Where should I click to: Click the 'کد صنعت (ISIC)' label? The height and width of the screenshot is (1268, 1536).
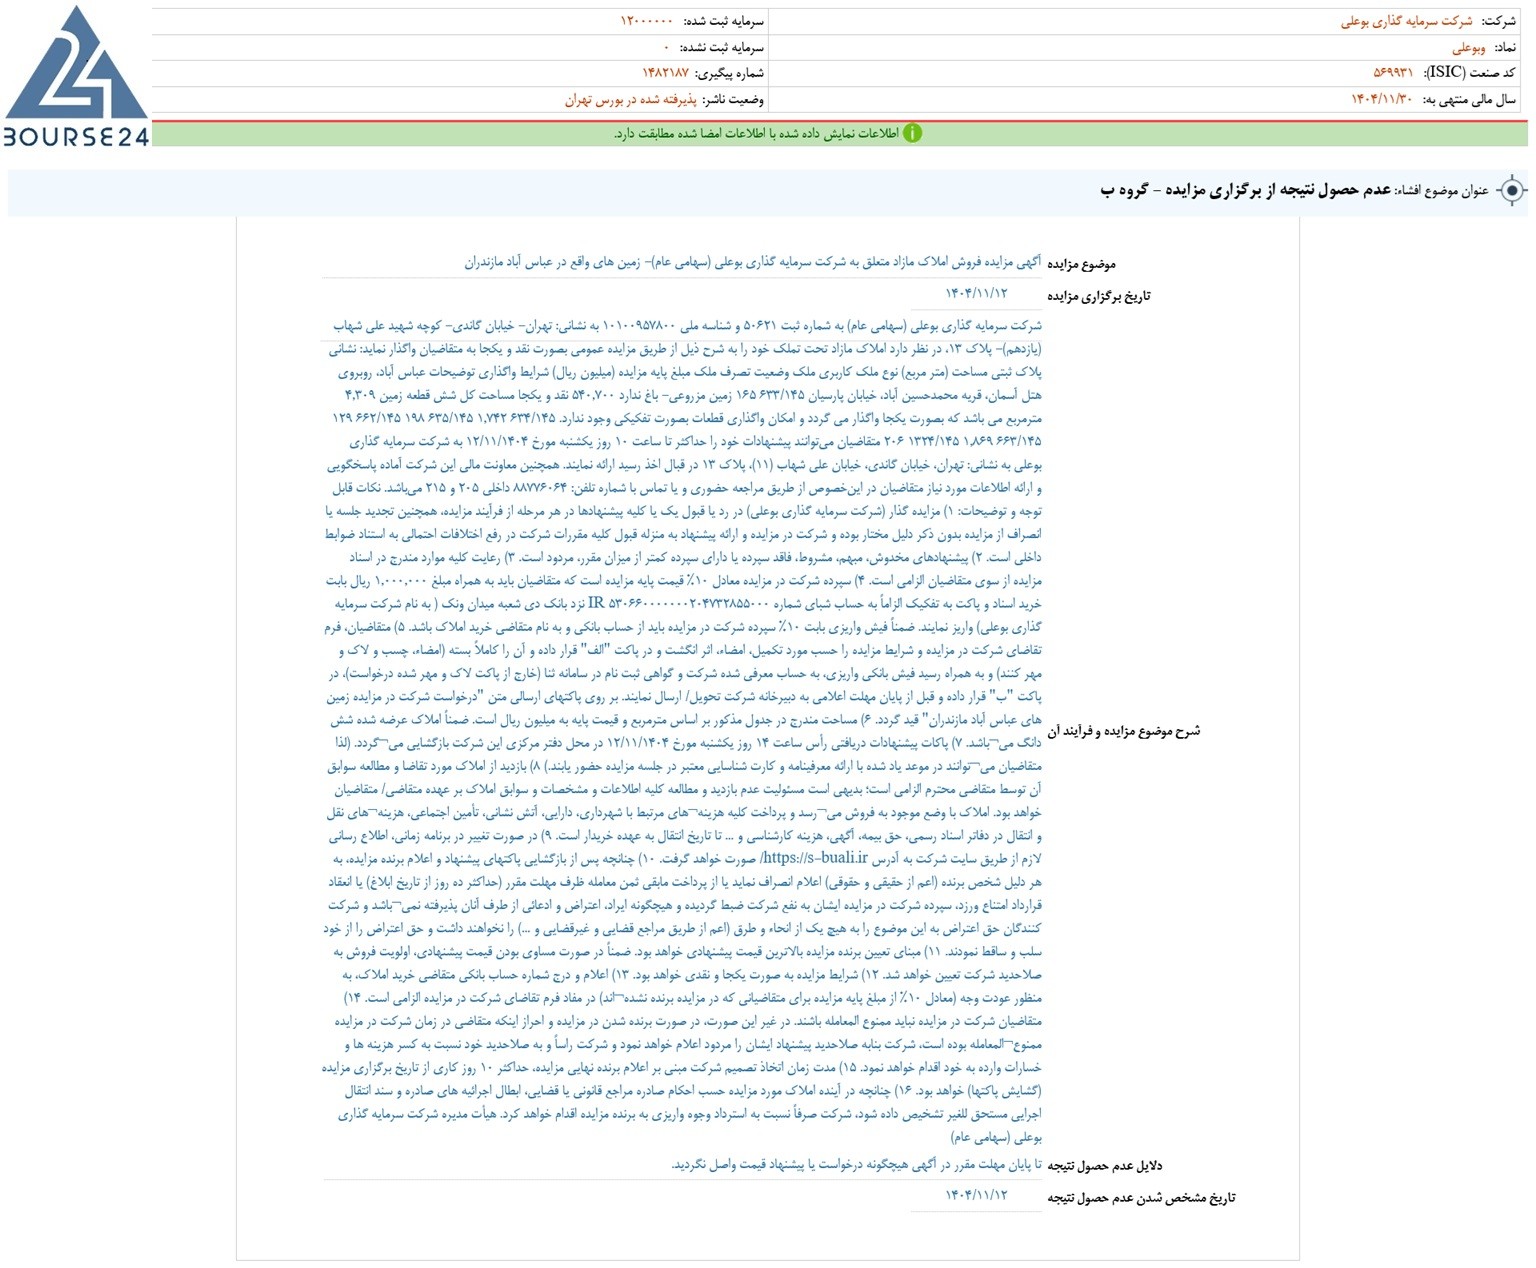pyautogui.click(x=1468, y=73)
